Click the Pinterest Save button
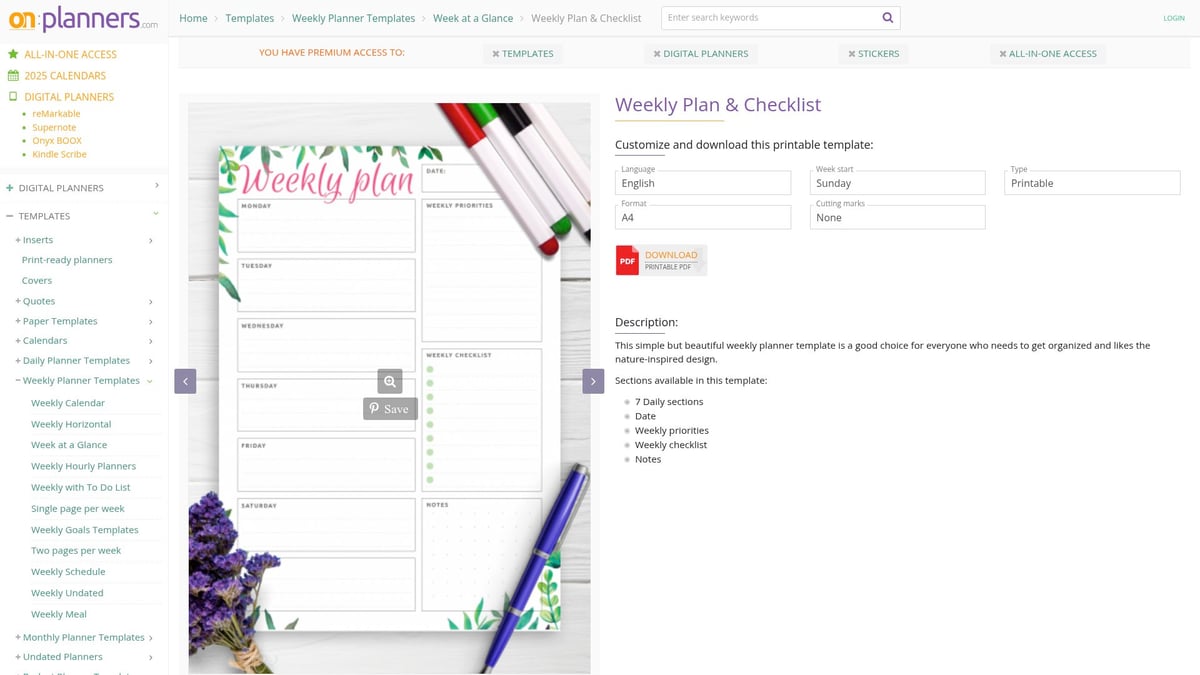This screenshot has width=1200, height=675. coord(389,409)
